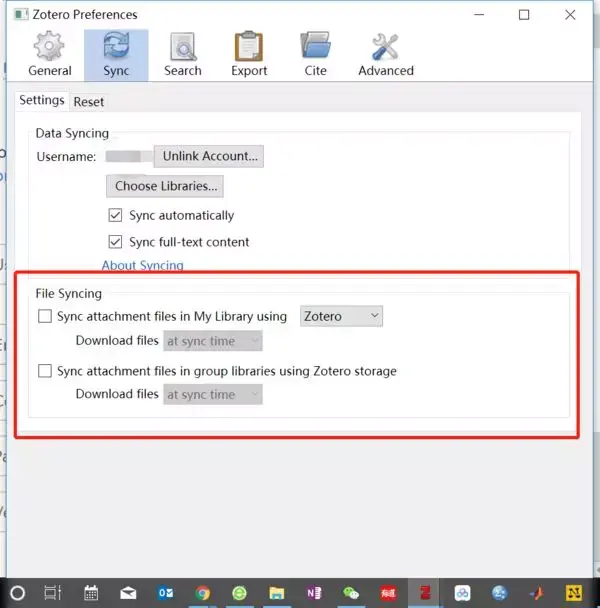Open group libraries Download files dropdown
This screenshot has height=608, width=600.
tap(213, 394)
